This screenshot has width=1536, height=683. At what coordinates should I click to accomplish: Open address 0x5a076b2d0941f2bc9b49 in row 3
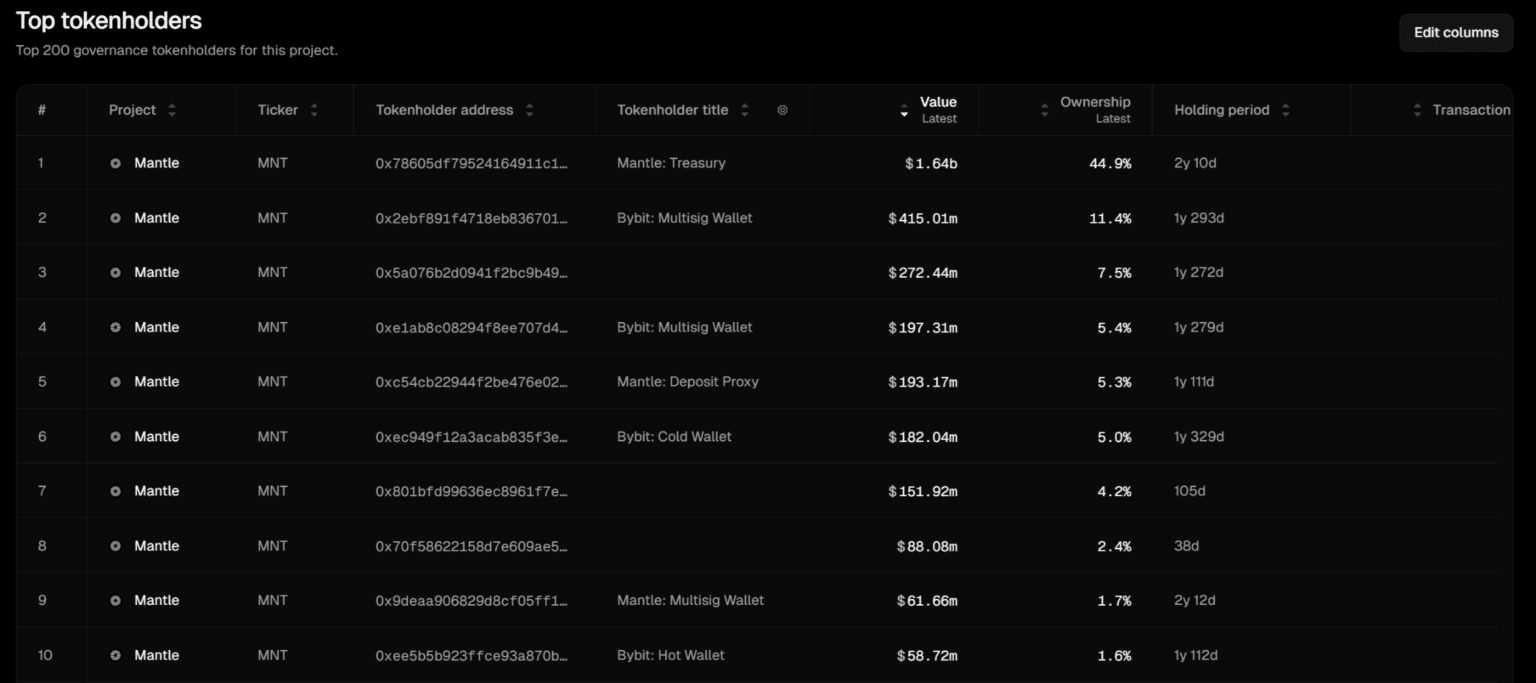471,272
